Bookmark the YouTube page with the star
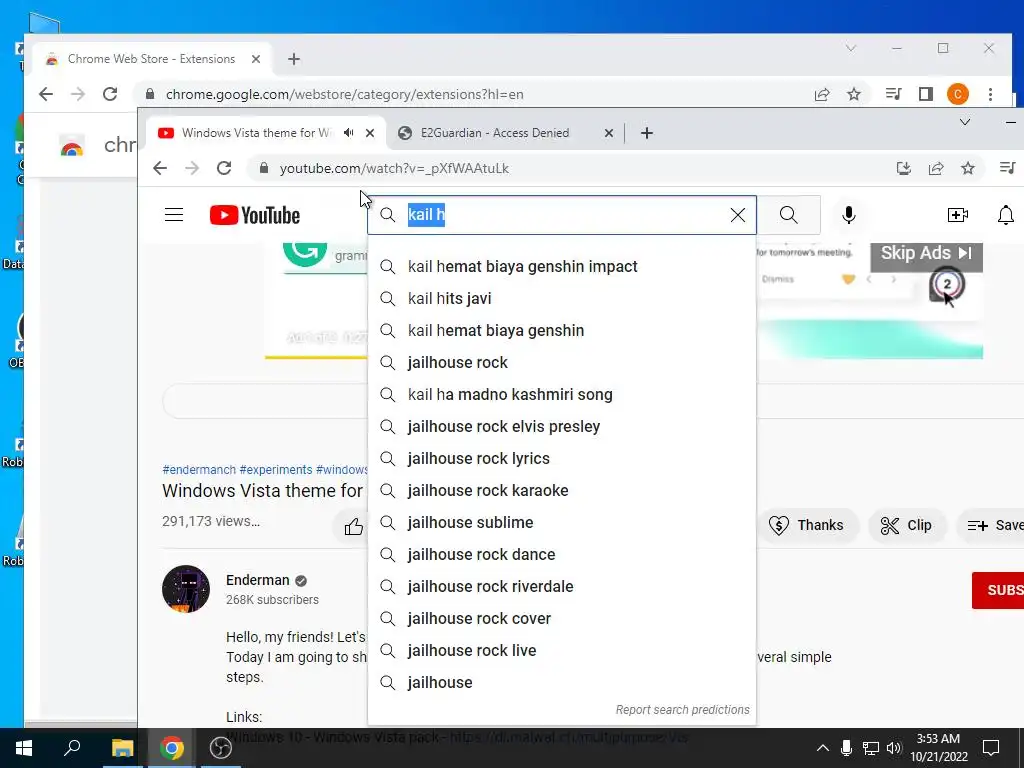Screen dimensions: 1024x768 pos(968,168)
